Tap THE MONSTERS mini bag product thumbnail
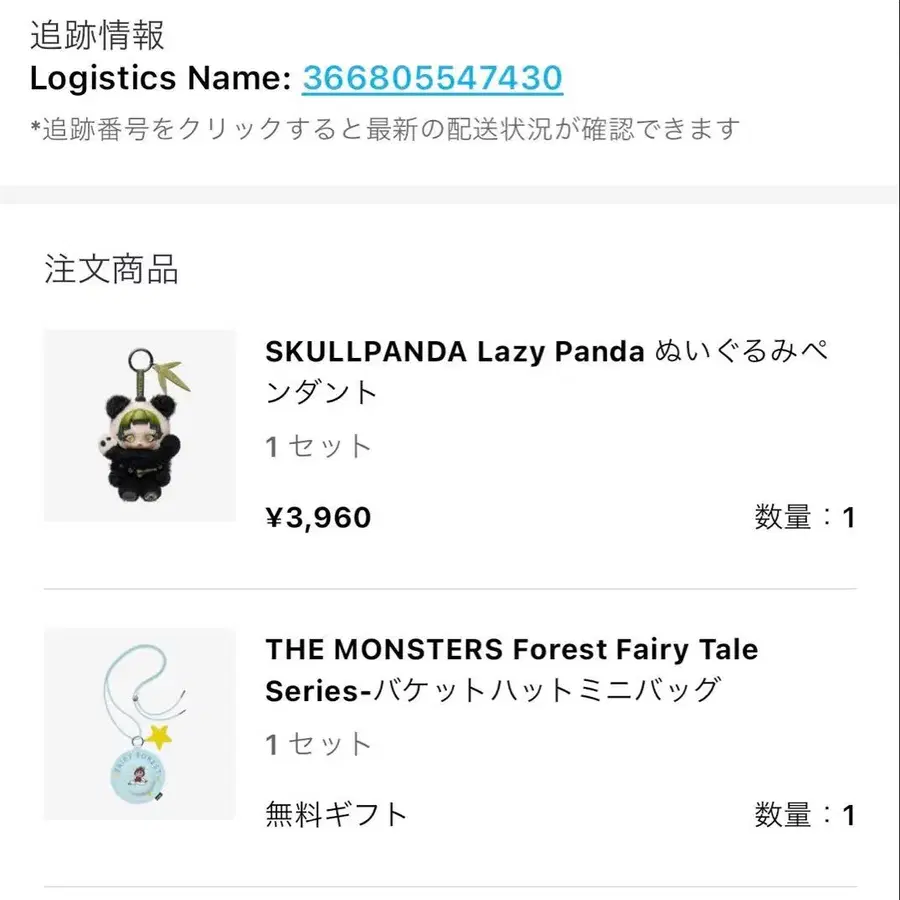 pos(140,724)
